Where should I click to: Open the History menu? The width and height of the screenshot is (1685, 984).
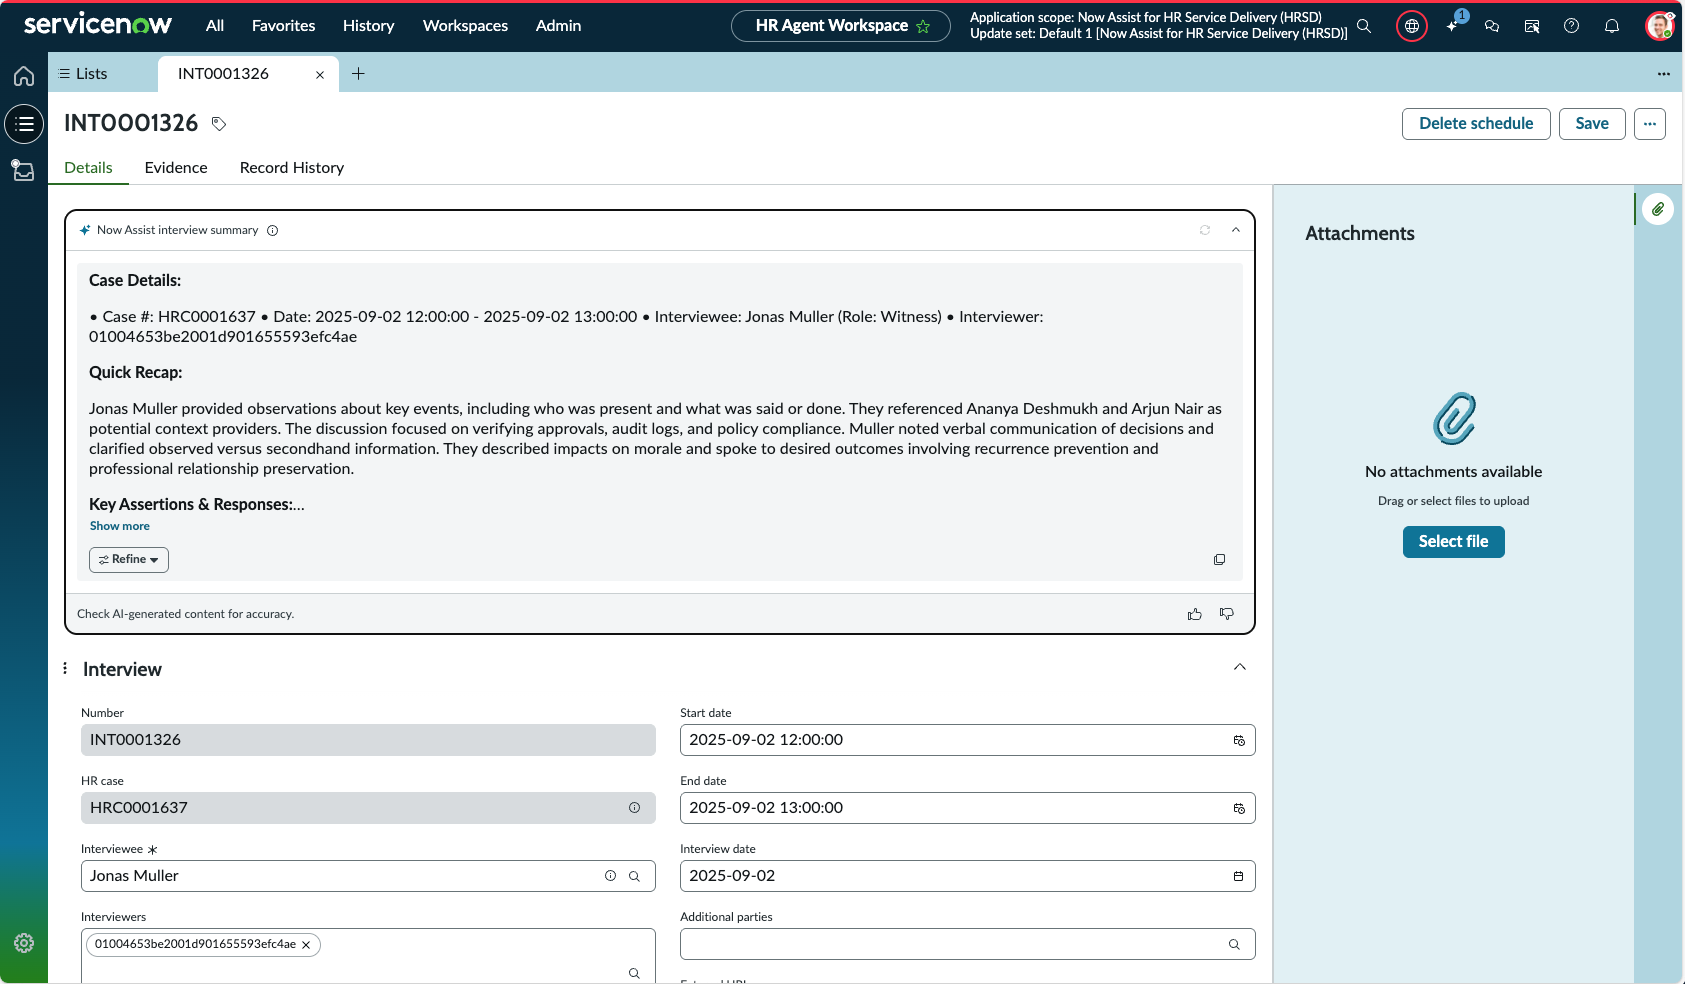pyautogui.click(x=368, y=26)
